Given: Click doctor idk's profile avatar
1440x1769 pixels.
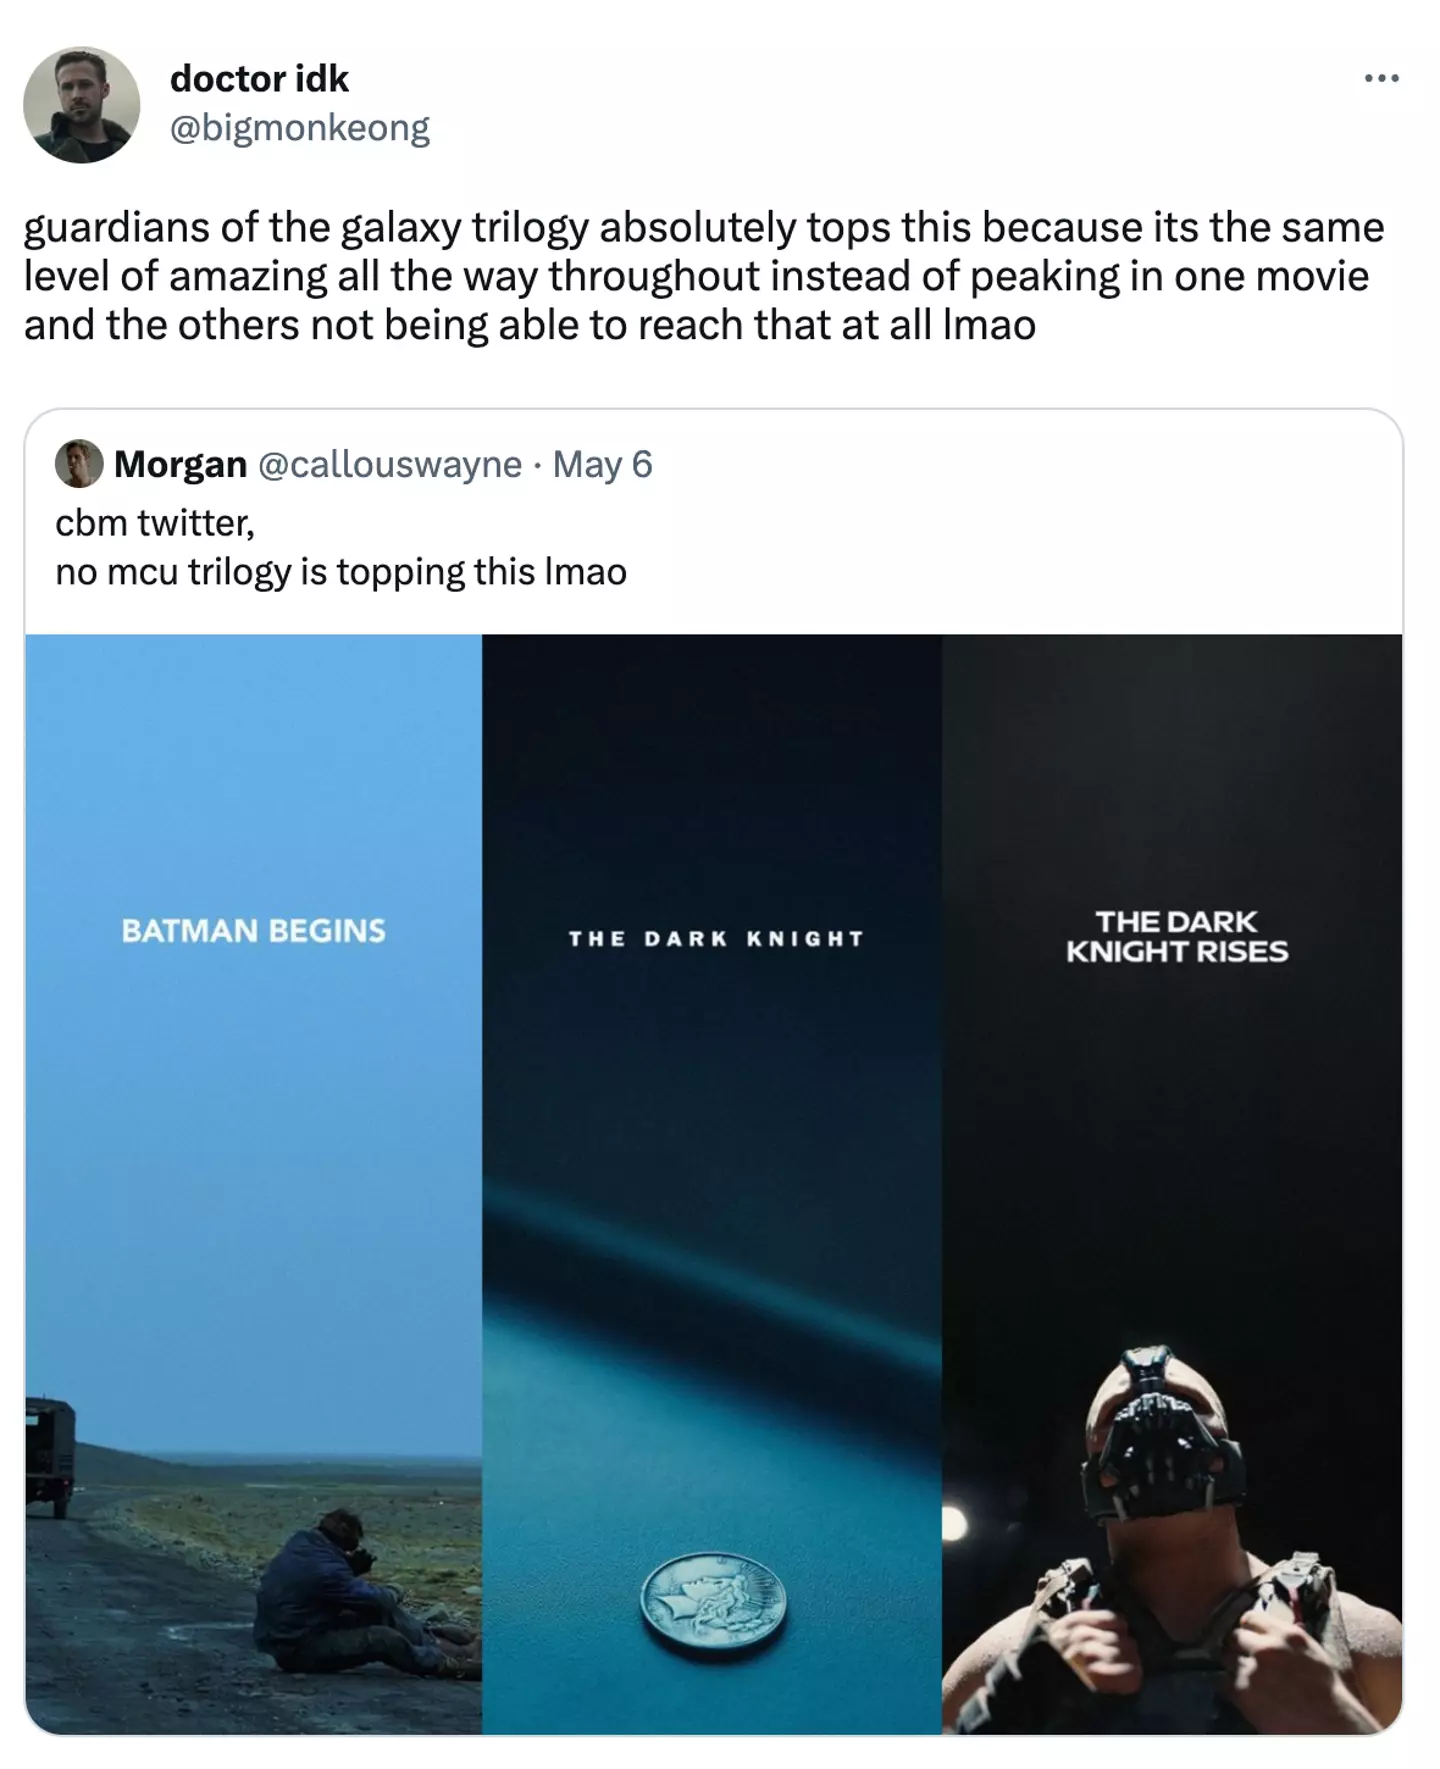Looking at the screenshot, I should [81, 104].
